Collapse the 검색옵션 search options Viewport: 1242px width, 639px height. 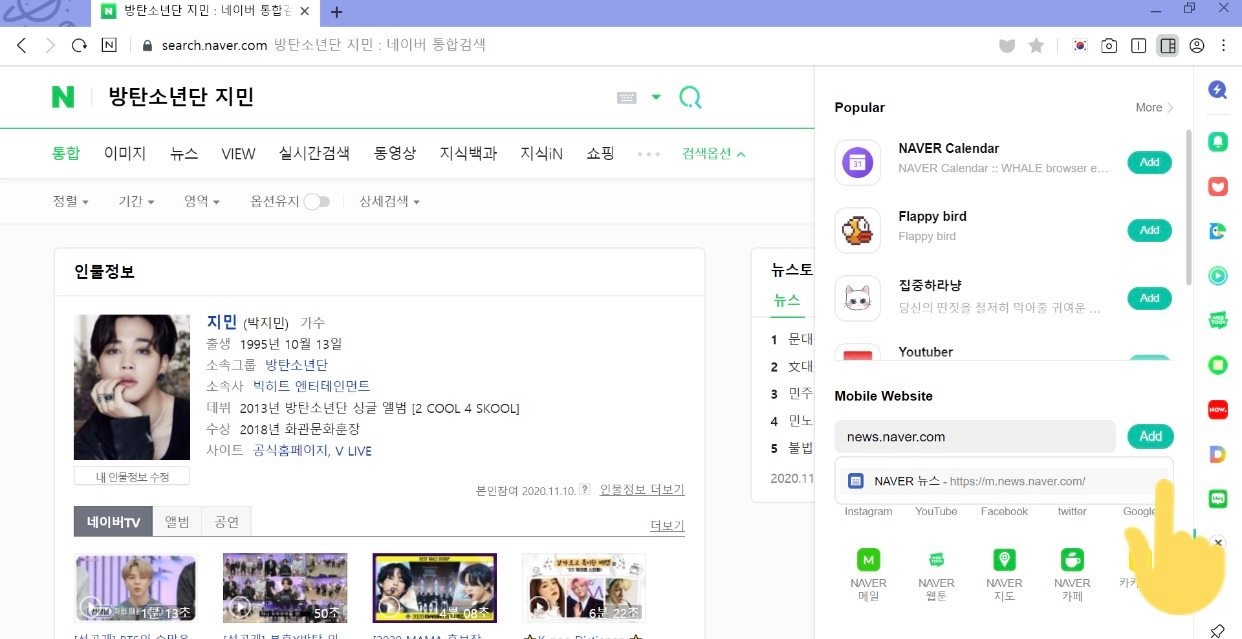(714, 154)
